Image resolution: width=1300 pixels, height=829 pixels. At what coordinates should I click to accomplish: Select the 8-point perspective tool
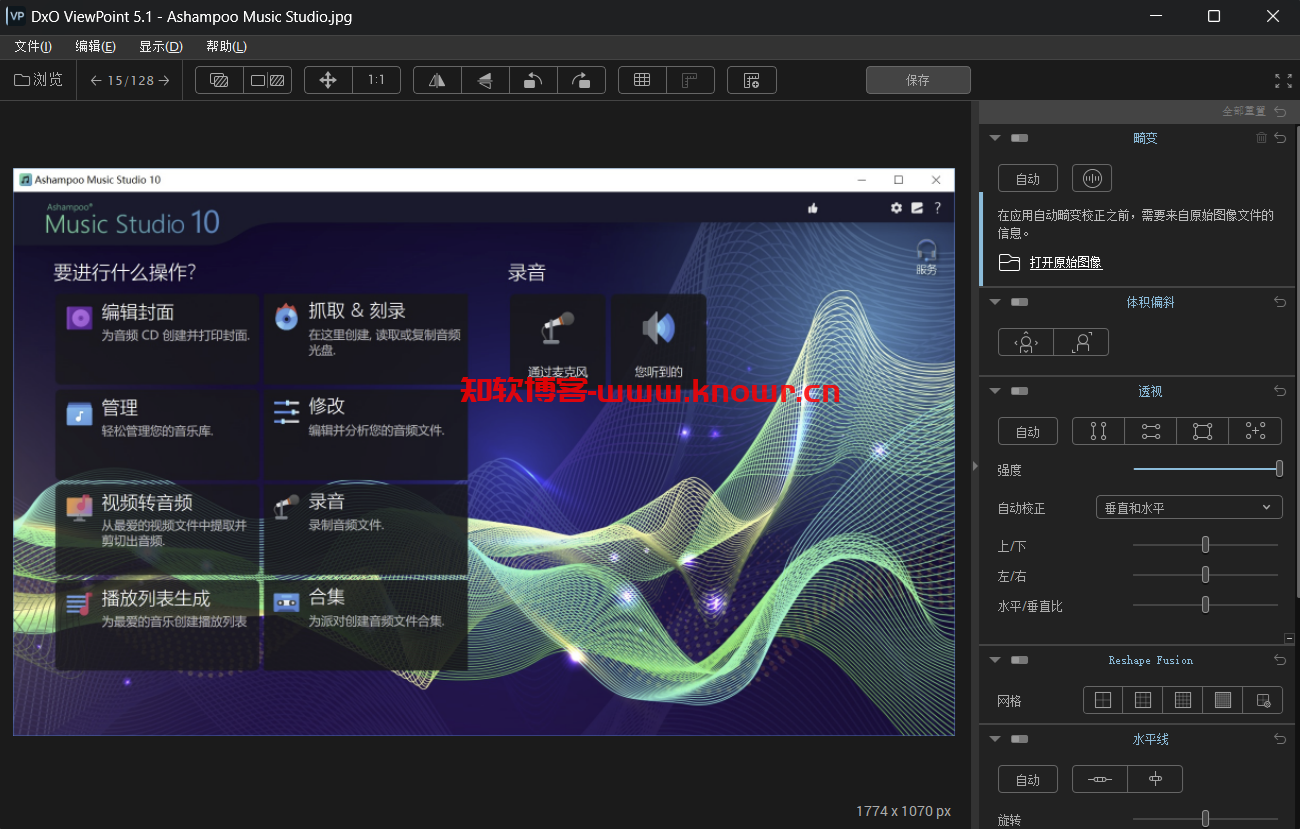click(1255, 431)
